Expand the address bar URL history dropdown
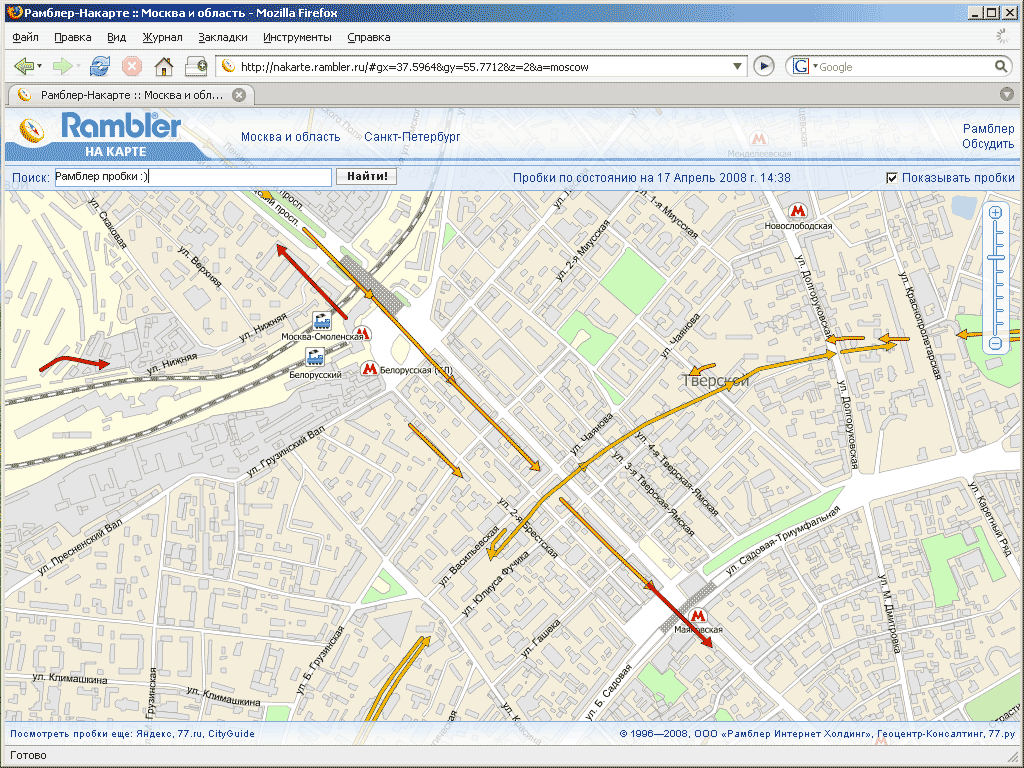This screenshot has width=1024, height=768. click(737, 66)
